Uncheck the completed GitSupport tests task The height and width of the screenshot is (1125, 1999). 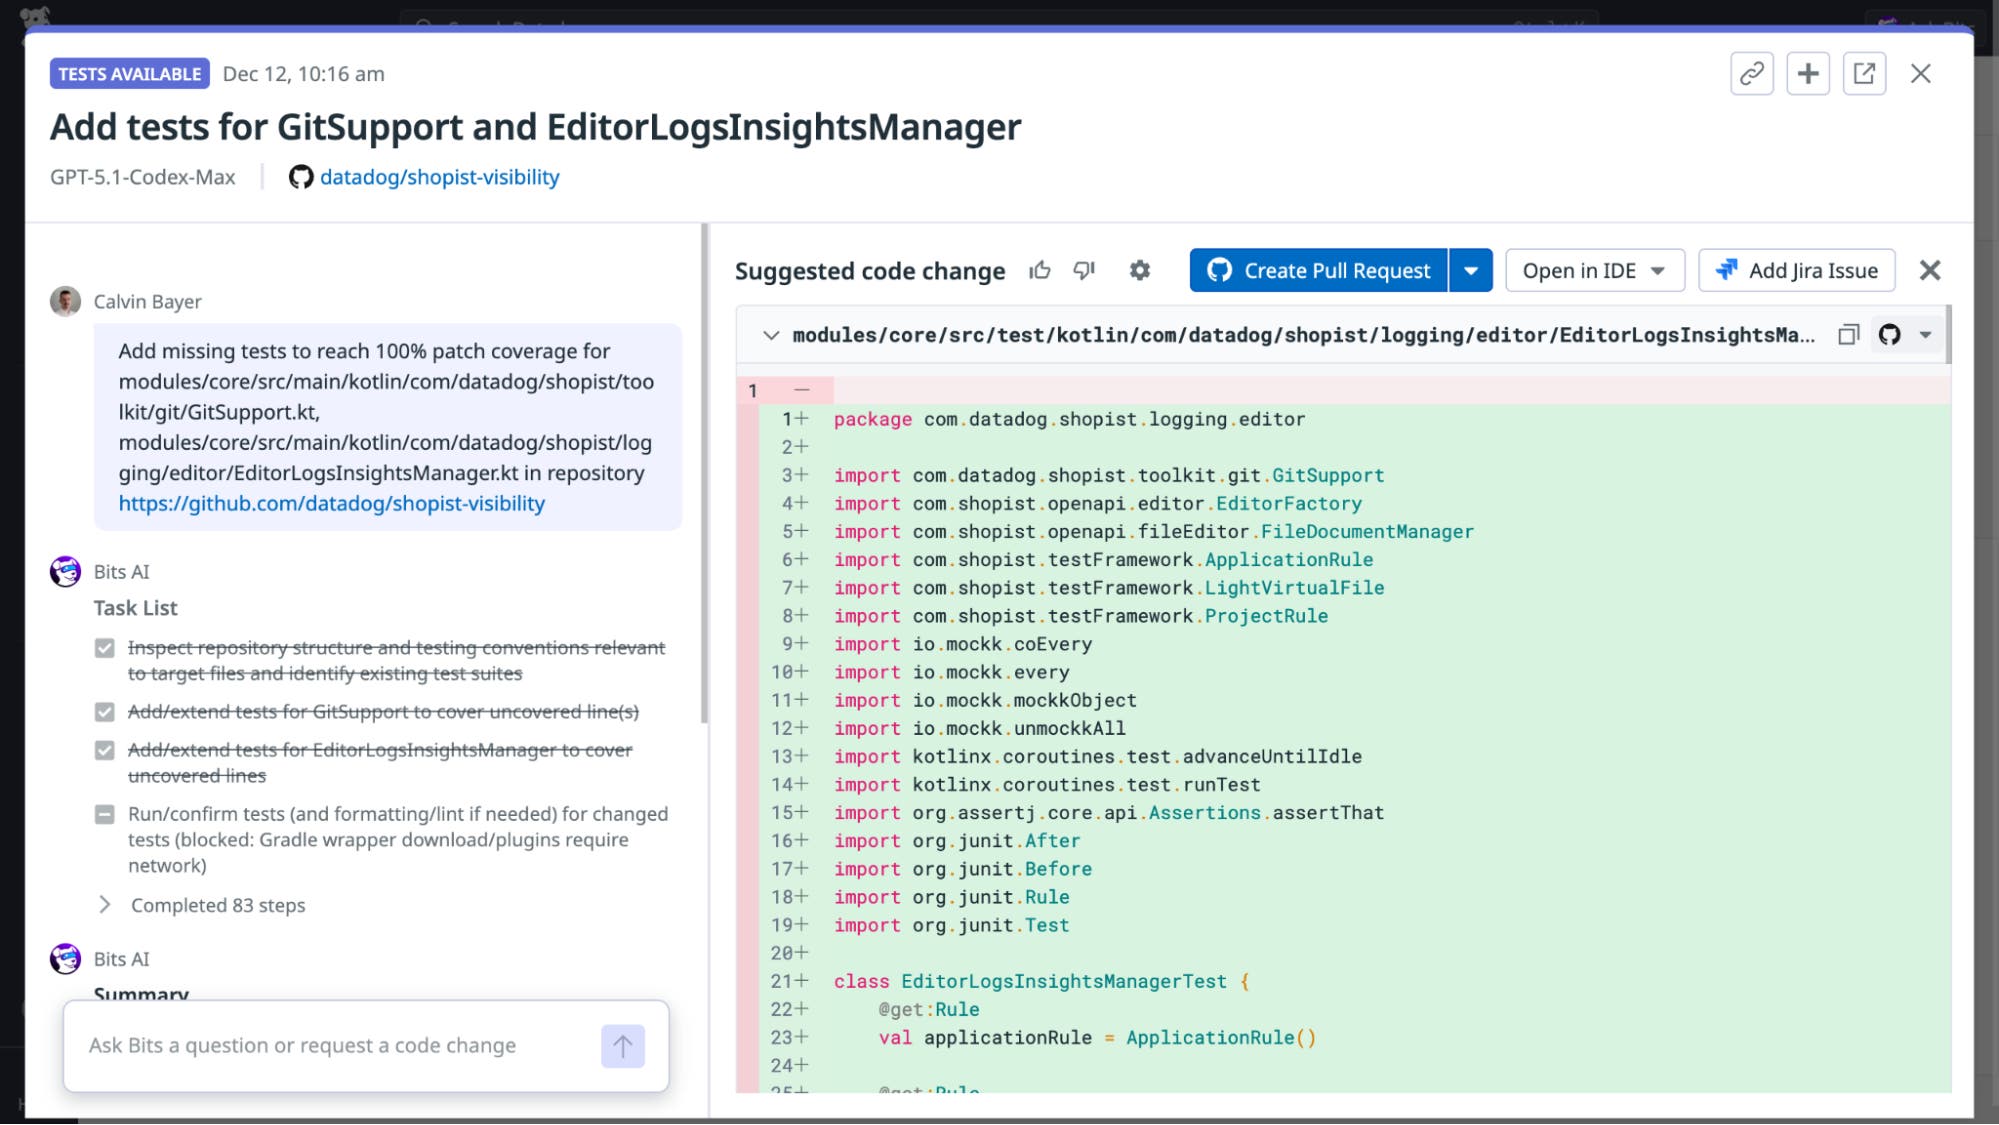(105, 712)
